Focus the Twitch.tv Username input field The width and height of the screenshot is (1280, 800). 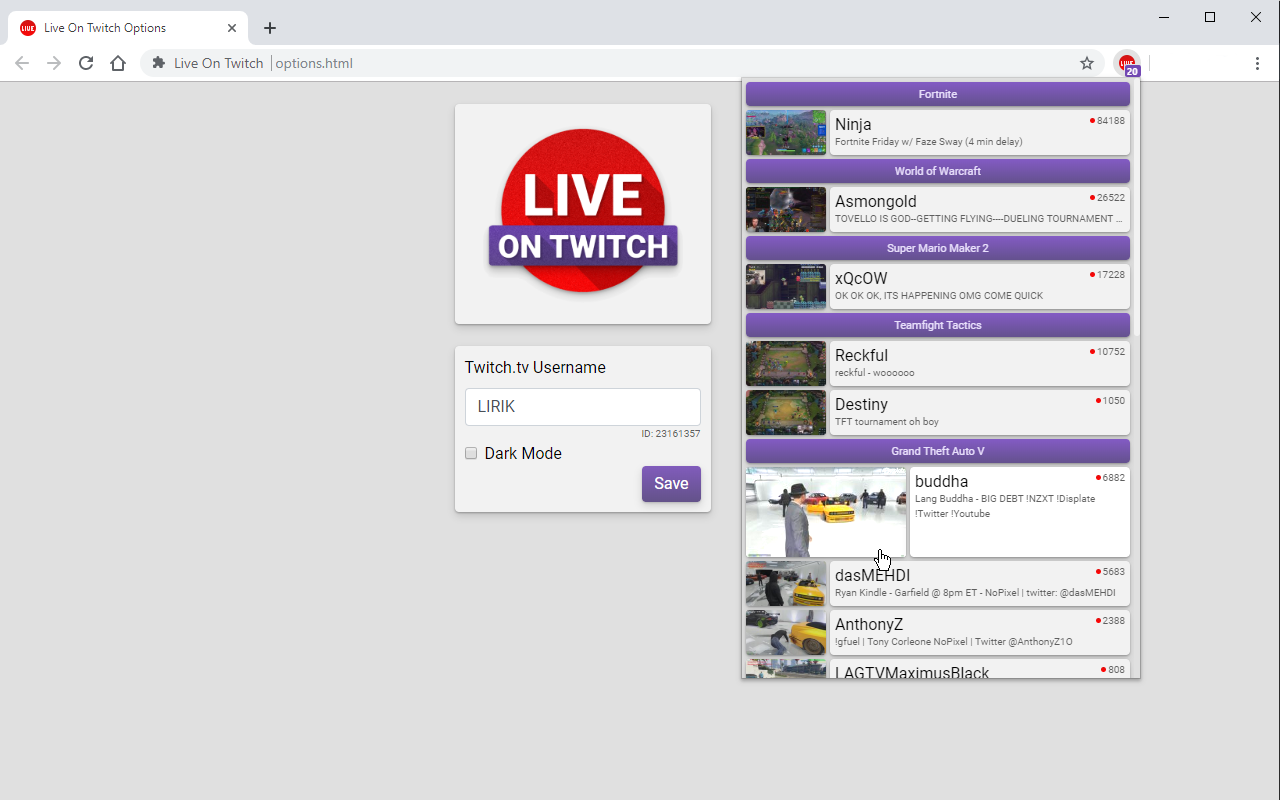click(583, 407)
